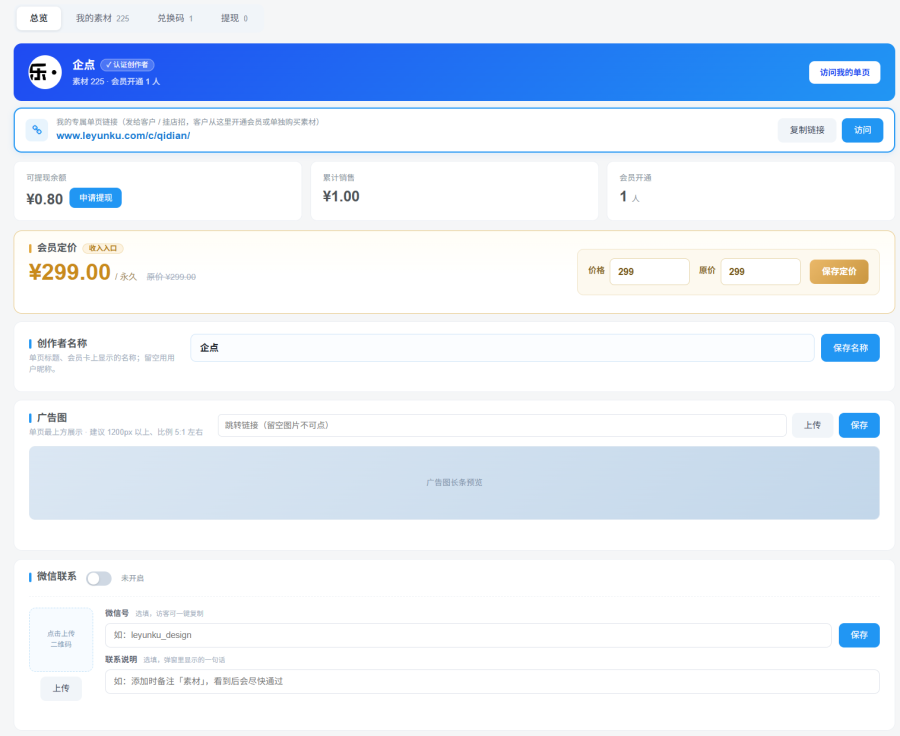Click the 复制链接 button

[807, 130]
